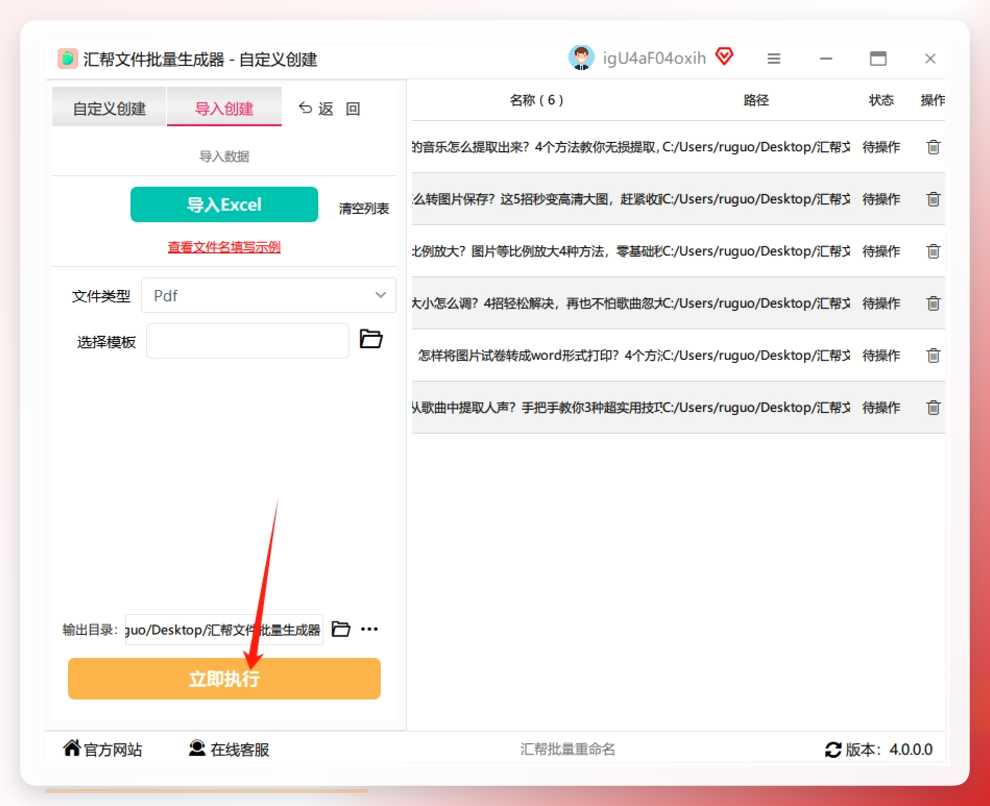Viewport: 990px width, 806px height.
Task: Focus the 选择模板 input field
Action: [248, 341]
